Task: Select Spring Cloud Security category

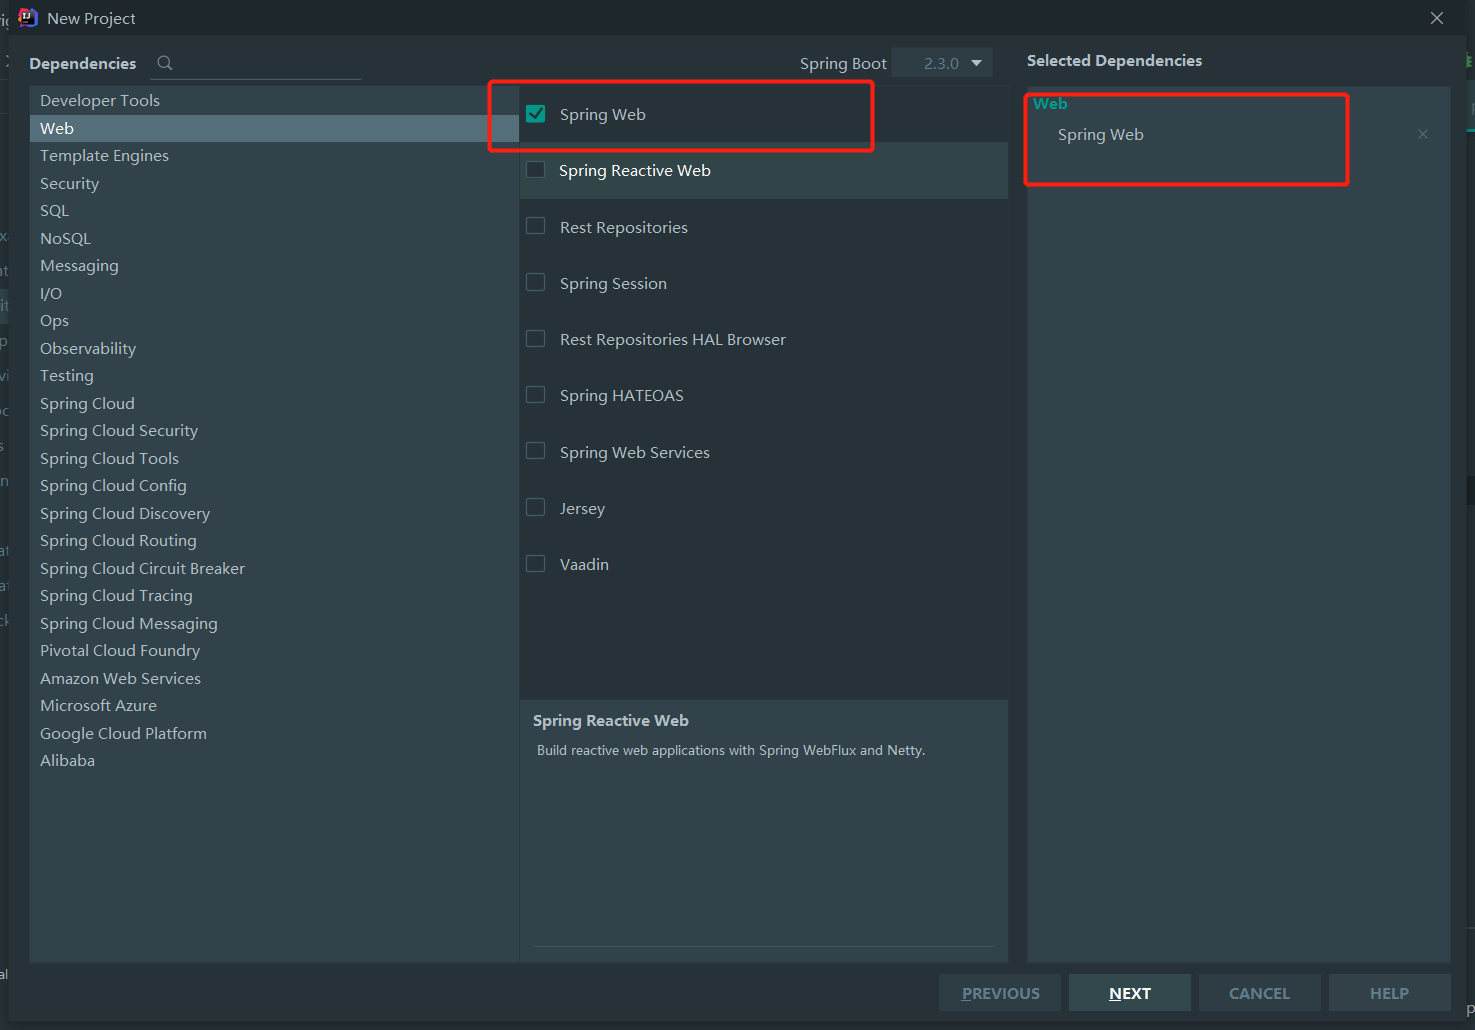Action: pyautogui.click(x=274, y=430)
